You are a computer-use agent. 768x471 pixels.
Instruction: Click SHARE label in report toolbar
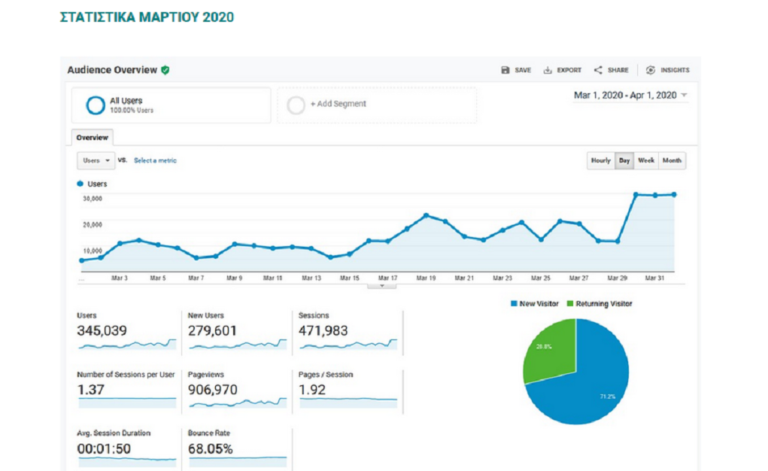coord(618,70)
